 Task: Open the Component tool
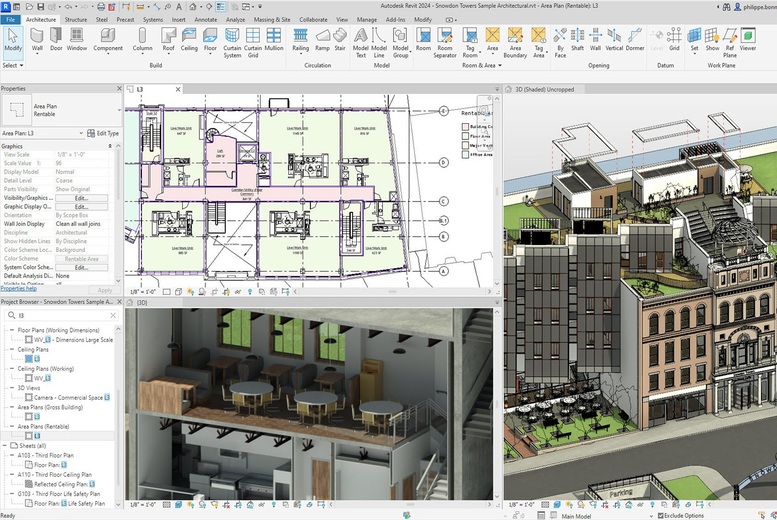click(108, 40)
